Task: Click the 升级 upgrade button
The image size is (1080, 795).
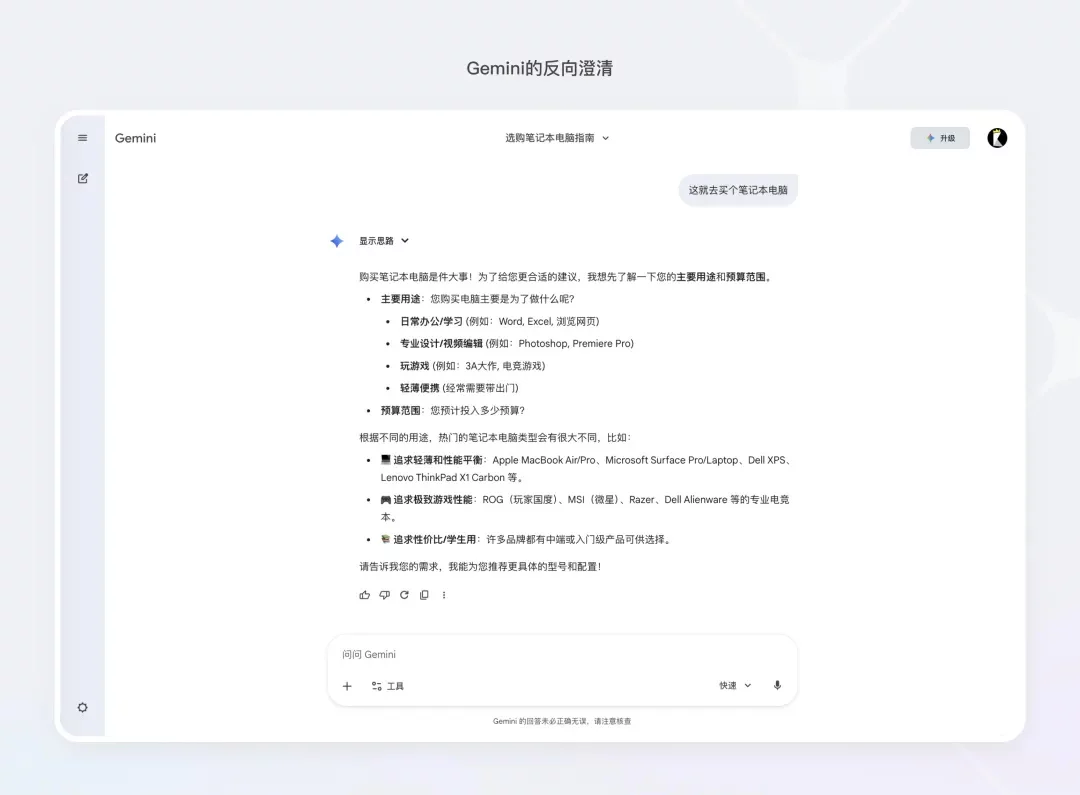Action: tap(940, 137)
